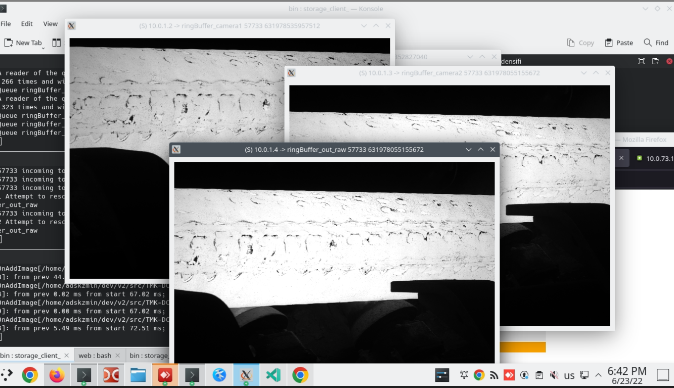
Task: Click the Paste button in Konsole toolbar
Action: coord(619,43)
